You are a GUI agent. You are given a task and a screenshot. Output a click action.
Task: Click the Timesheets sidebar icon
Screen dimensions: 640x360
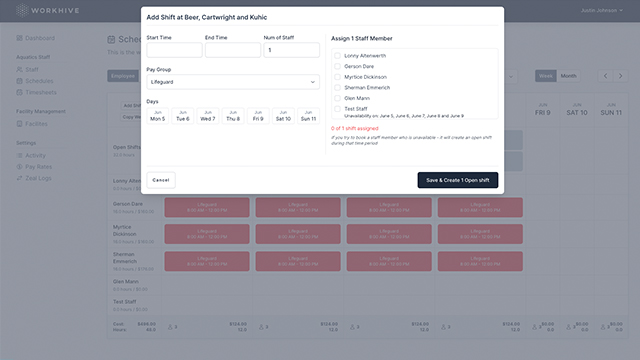coord(19,92)
